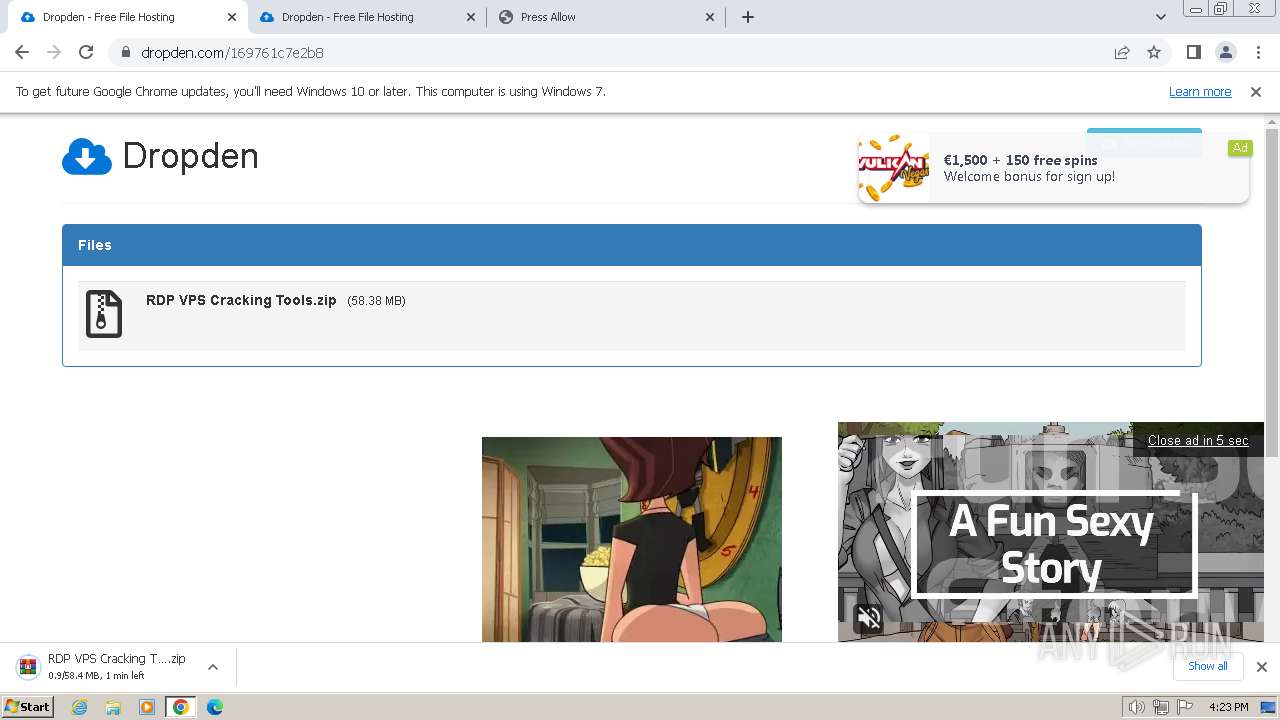Switch to Press Allow tab
The width and height of the screenshot is (1280, 720).
[x=606, y=17]
